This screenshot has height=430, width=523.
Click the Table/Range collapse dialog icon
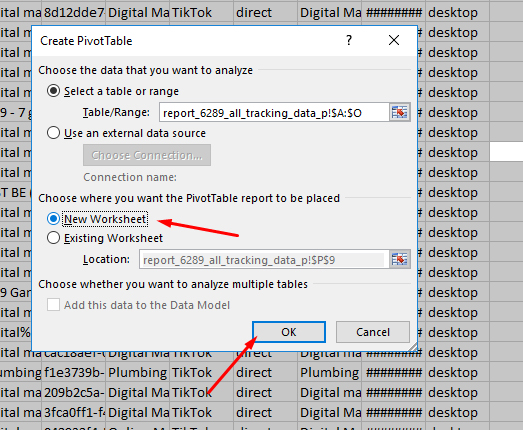pos(400,112)
